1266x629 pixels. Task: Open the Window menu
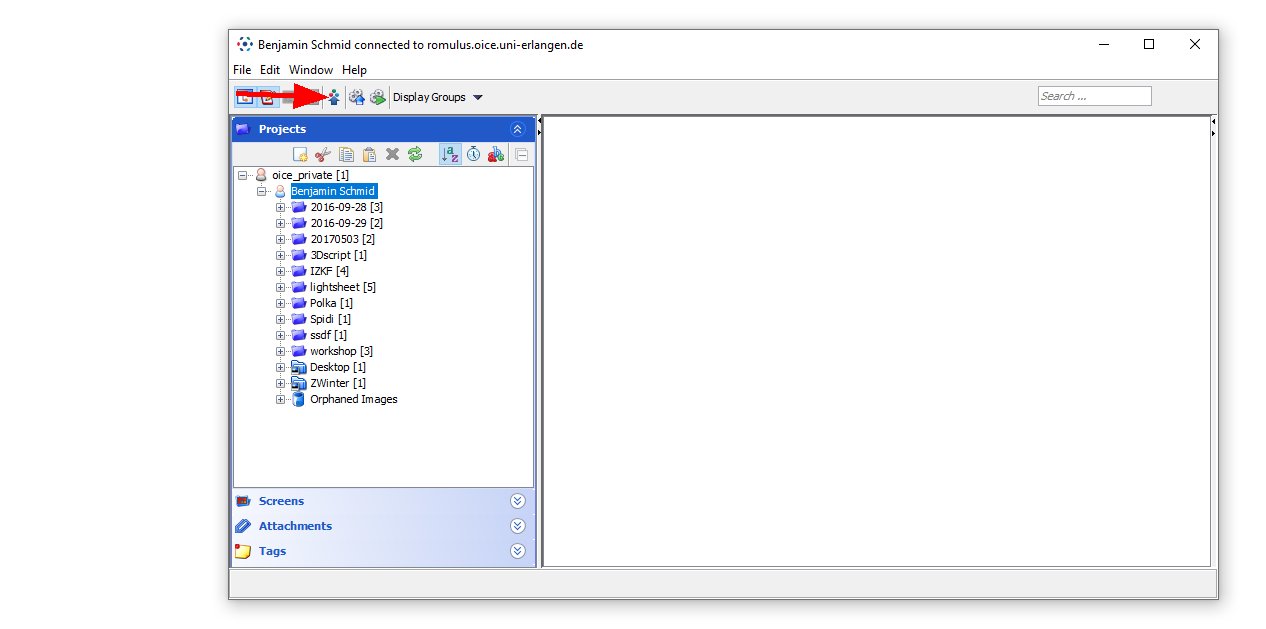coord(310,70)
